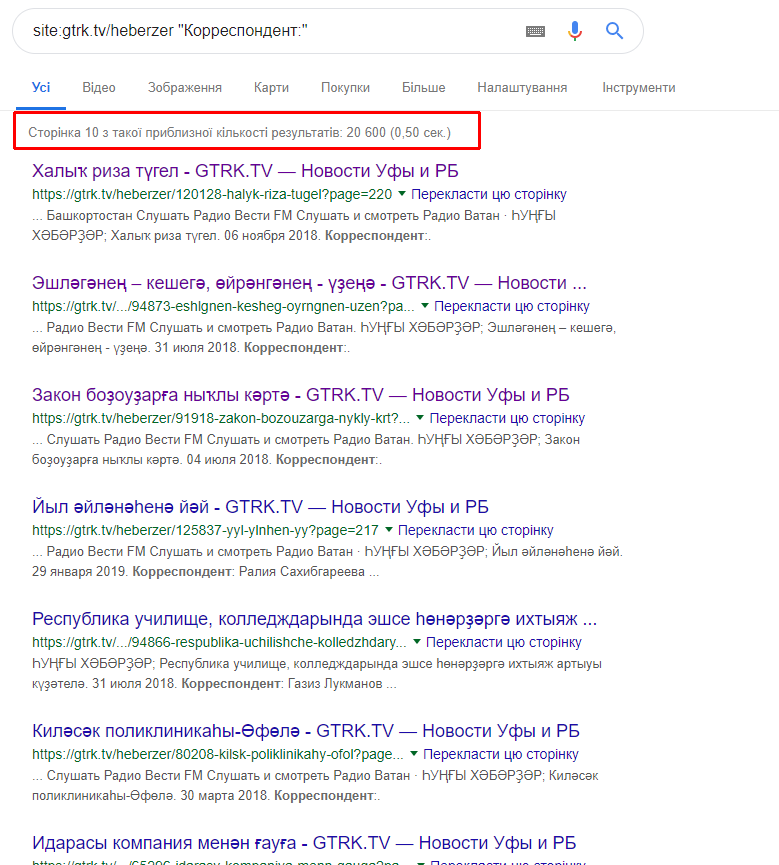Switch to the Карти tab
779x865 pixels.
pyautogui.click(x=271, y=88)
